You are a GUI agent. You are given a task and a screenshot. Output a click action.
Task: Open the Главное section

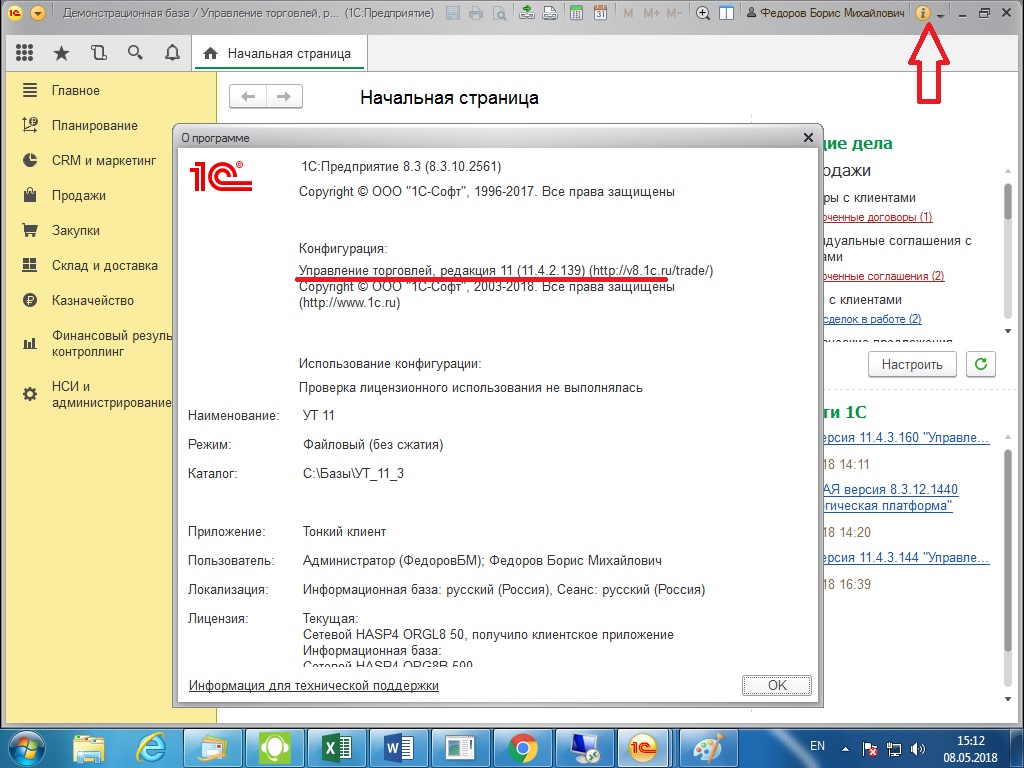coord(76,91)
